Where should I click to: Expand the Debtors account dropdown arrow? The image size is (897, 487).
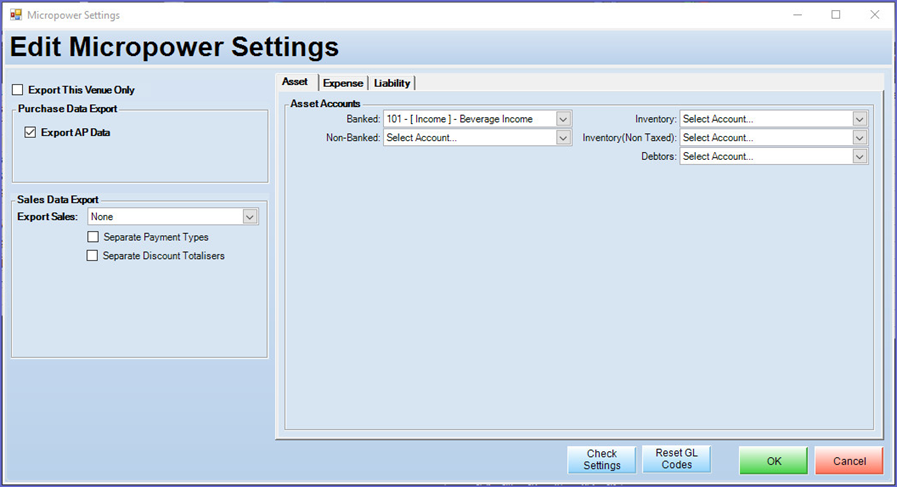(x=859, y=156)
